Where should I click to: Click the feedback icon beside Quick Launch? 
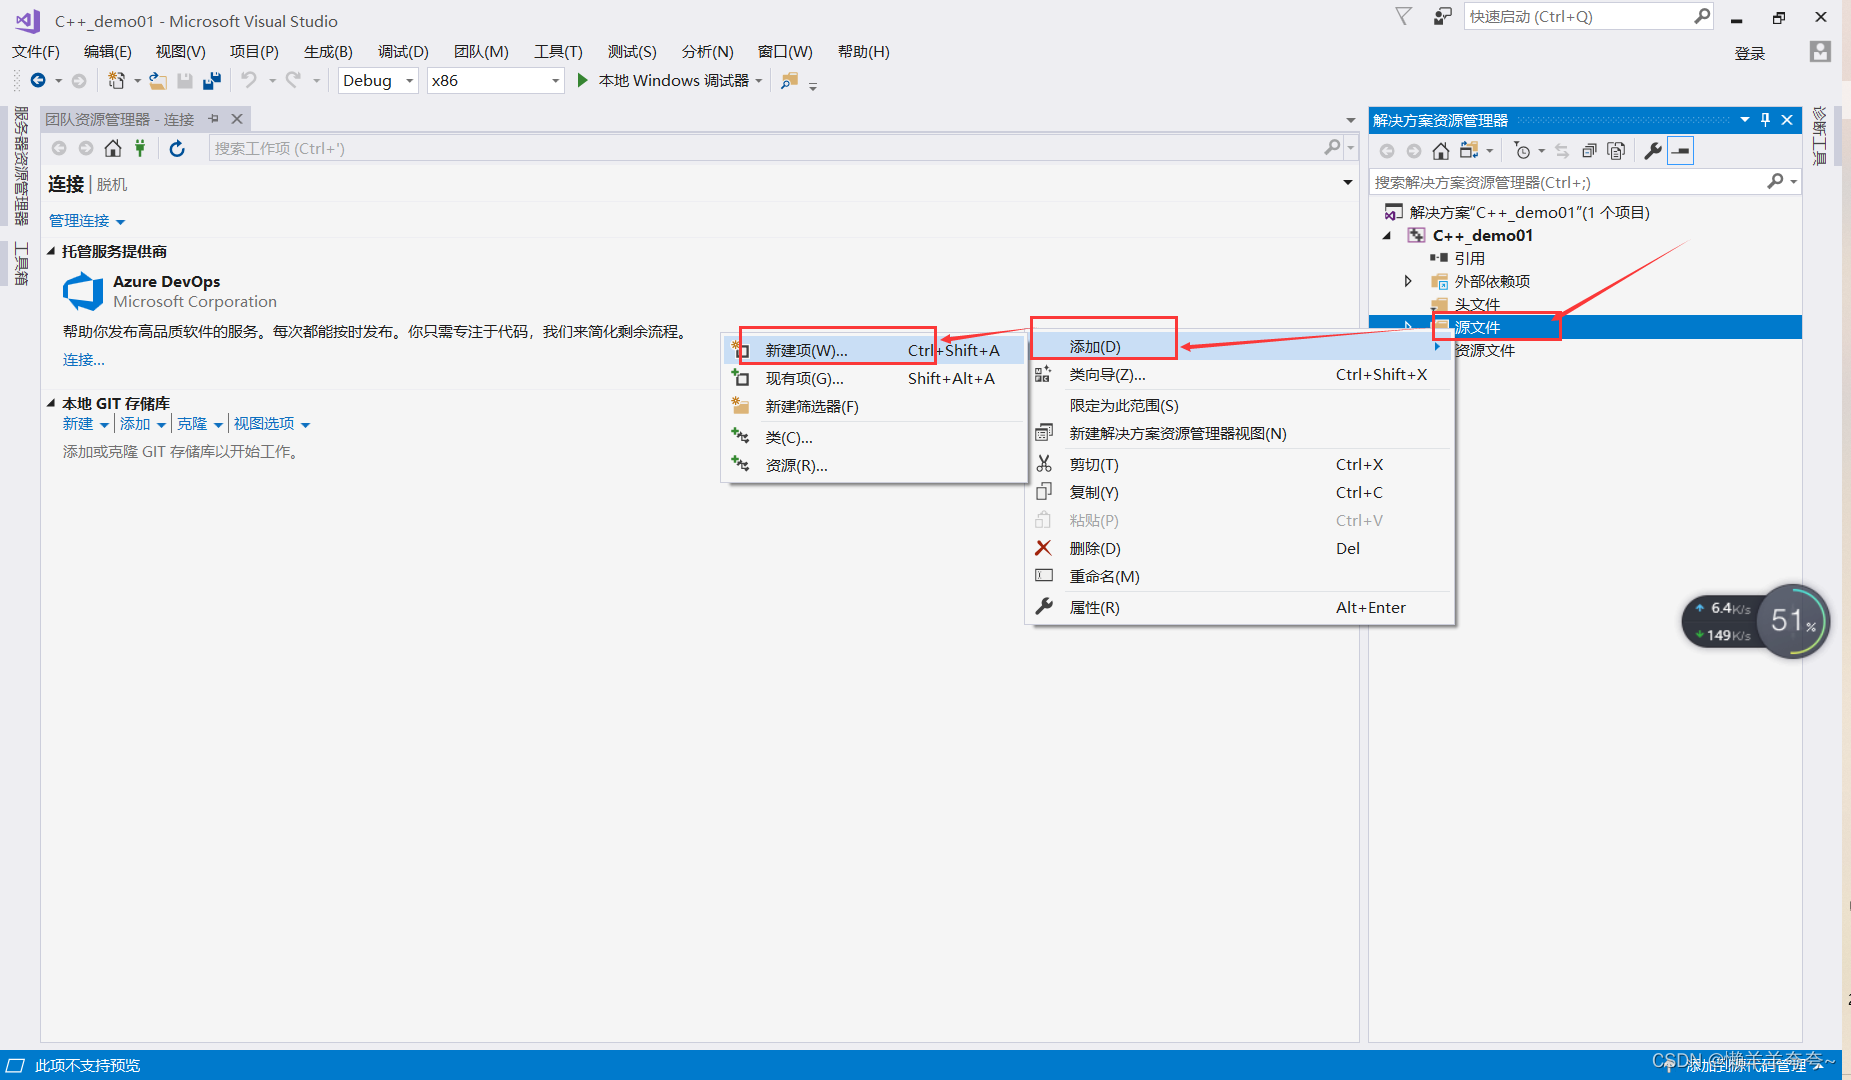click(x=1442, y=16)
